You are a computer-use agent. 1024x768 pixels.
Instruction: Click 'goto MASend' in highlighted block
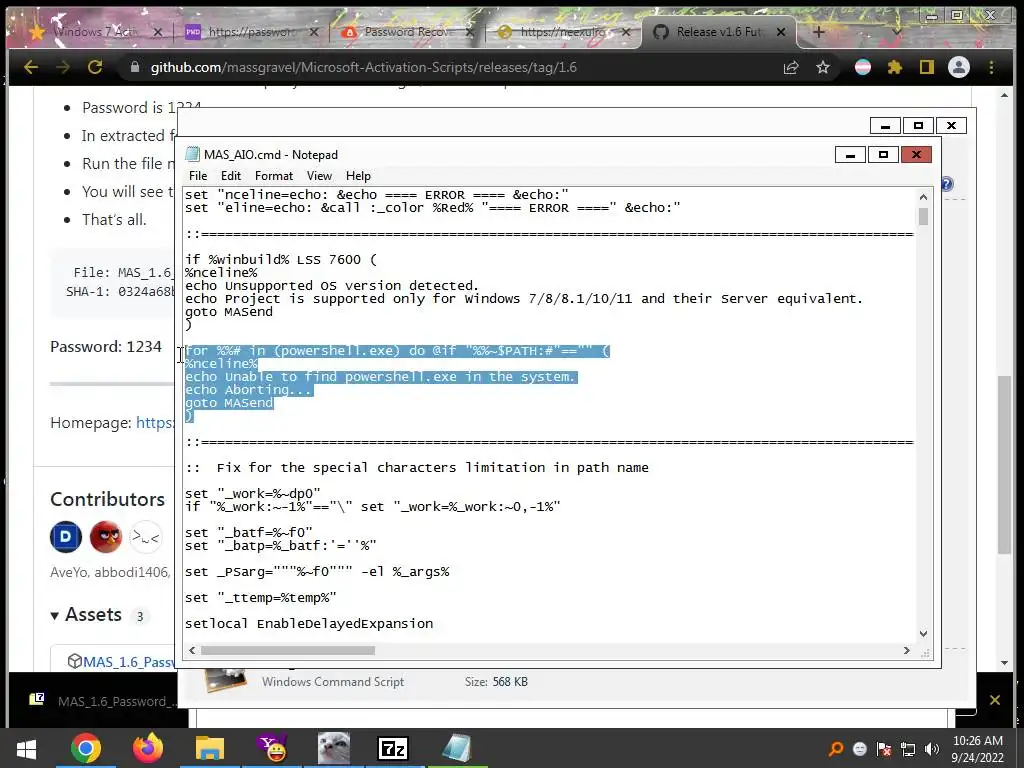coord(229,403)
